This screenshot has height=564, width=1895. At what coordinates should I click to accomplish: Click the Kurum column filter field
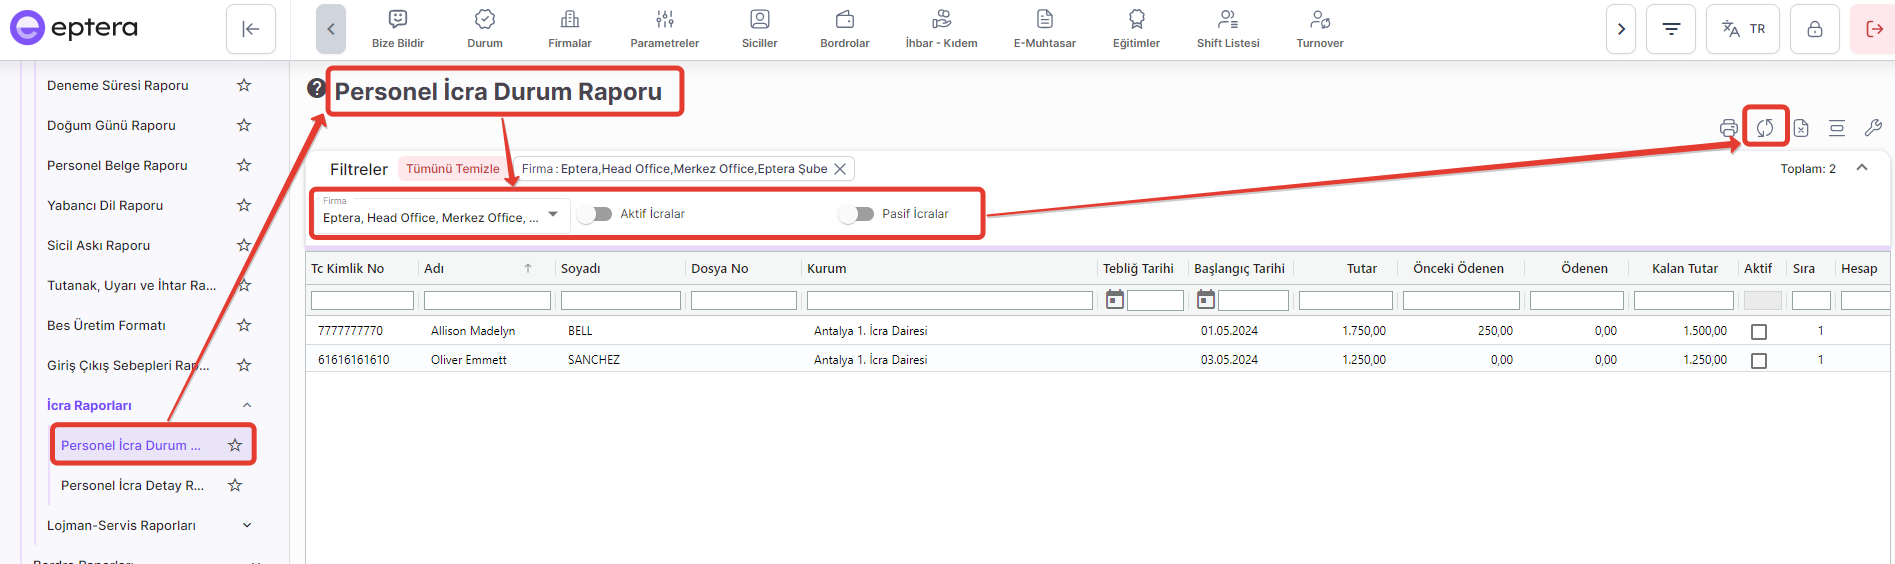(949, 300)
